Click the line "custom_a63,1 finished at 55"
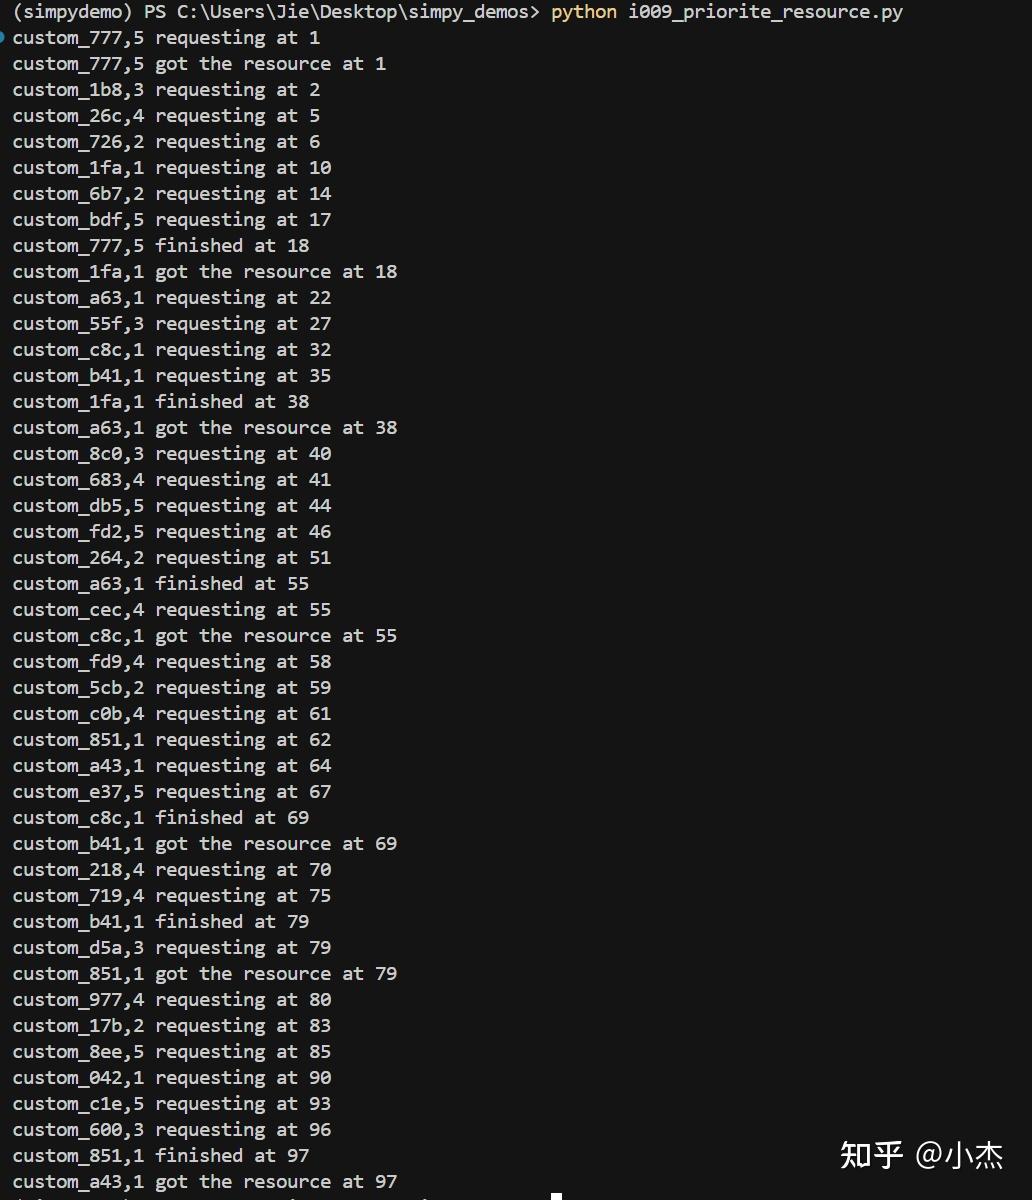 click(x=161, y=584)
